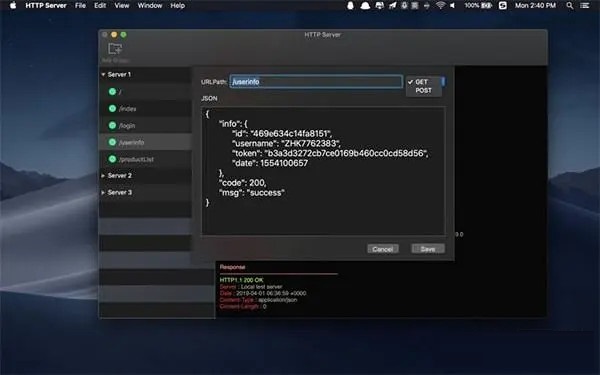Viewport: 600px width, 375px height.
Task: Open the View menu
Action: [x=122, y=6]
